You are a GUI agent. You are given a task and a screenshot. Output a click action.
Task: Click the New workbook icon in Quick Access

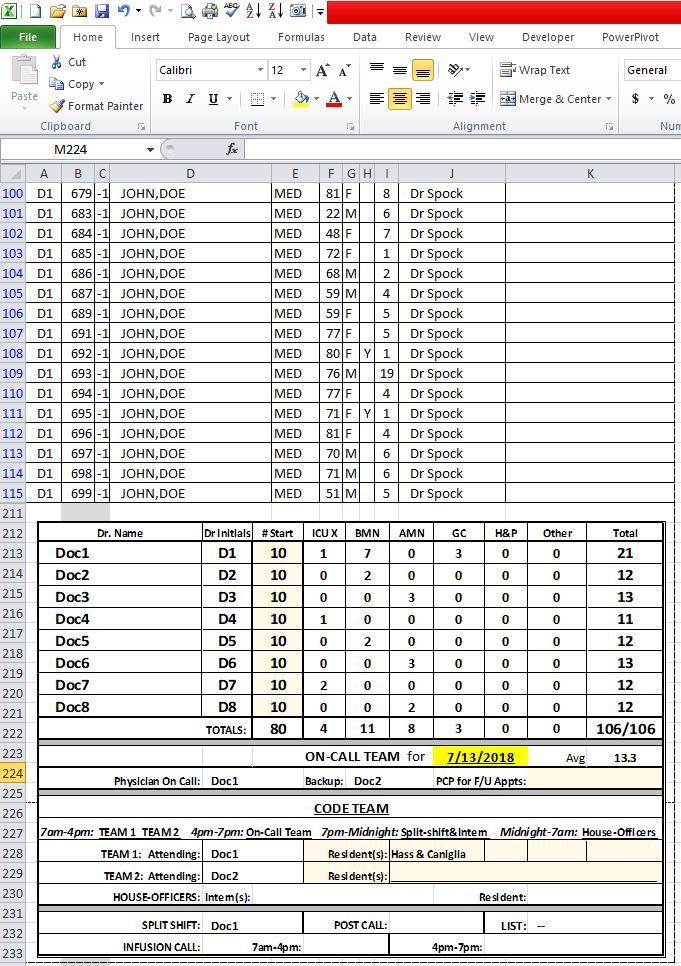(x=36, y=10)
